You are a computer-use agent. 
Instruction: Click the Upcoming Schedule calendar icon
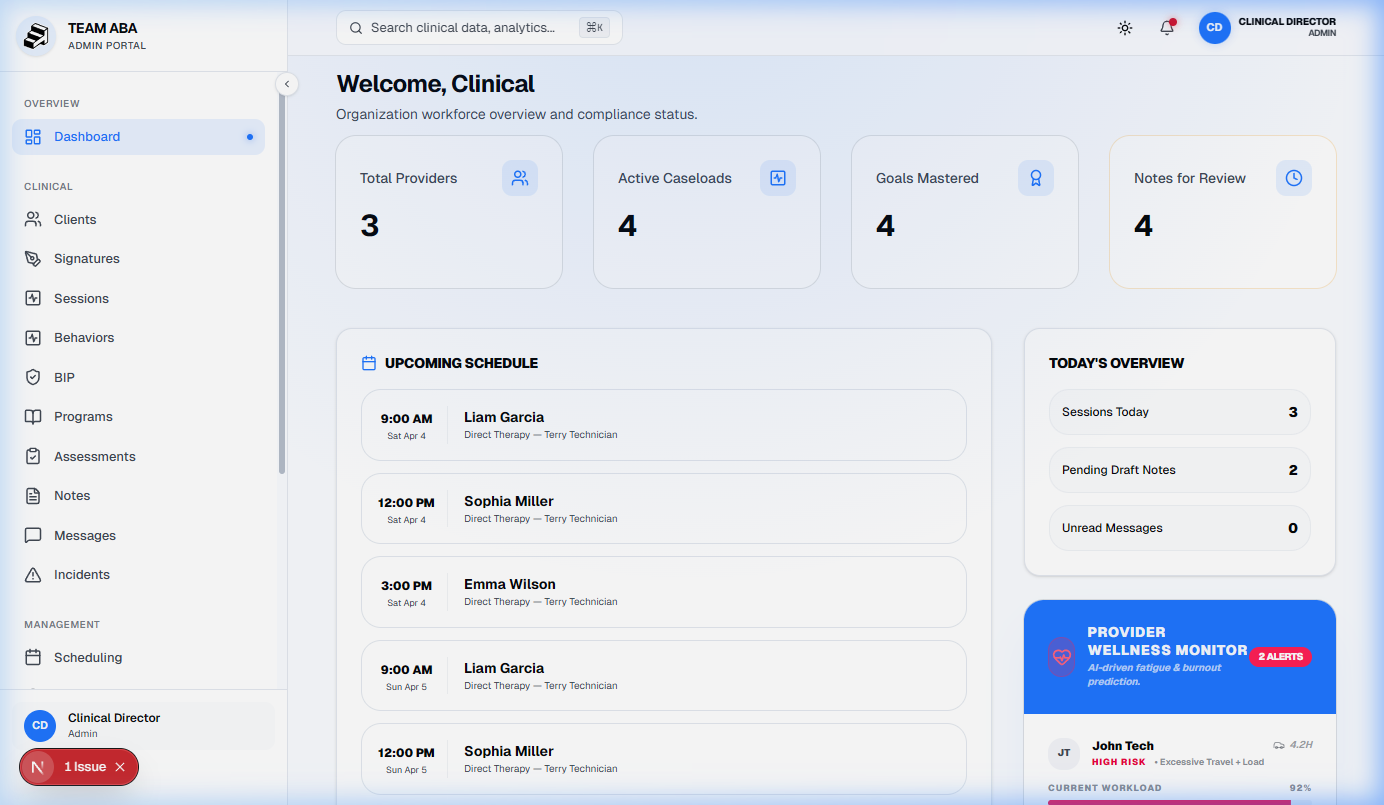tap(369, 363)
